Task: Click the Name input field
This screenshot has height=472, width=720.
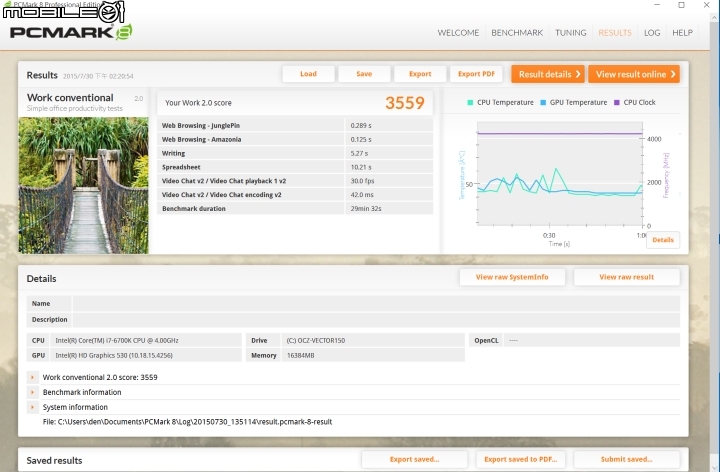Action: tap(376, 303)
